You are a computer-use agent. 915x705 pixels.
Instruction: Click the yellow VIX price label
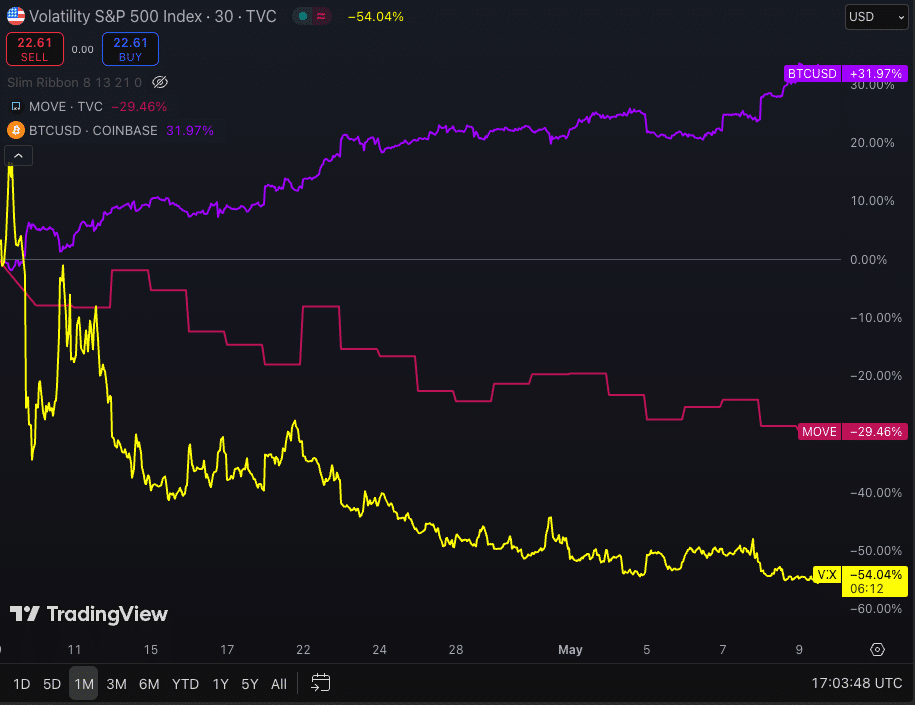point(826,575)
